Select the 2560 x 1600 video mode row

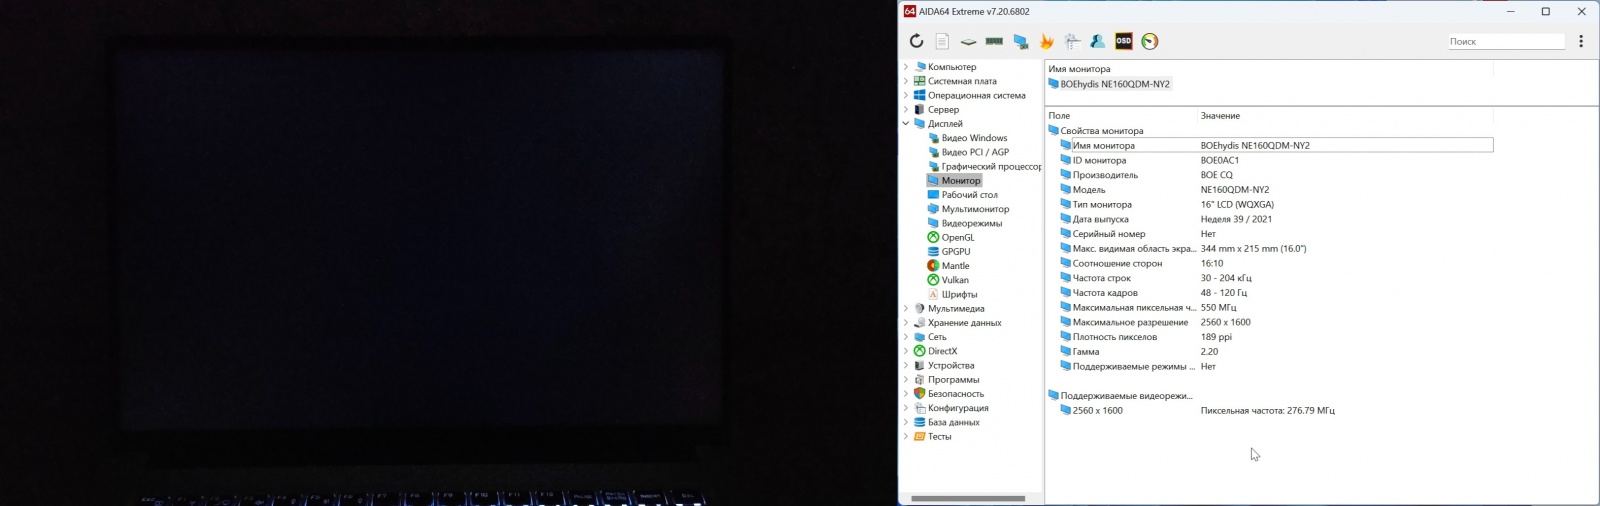pyautogui.click(x=1276, y=410)
